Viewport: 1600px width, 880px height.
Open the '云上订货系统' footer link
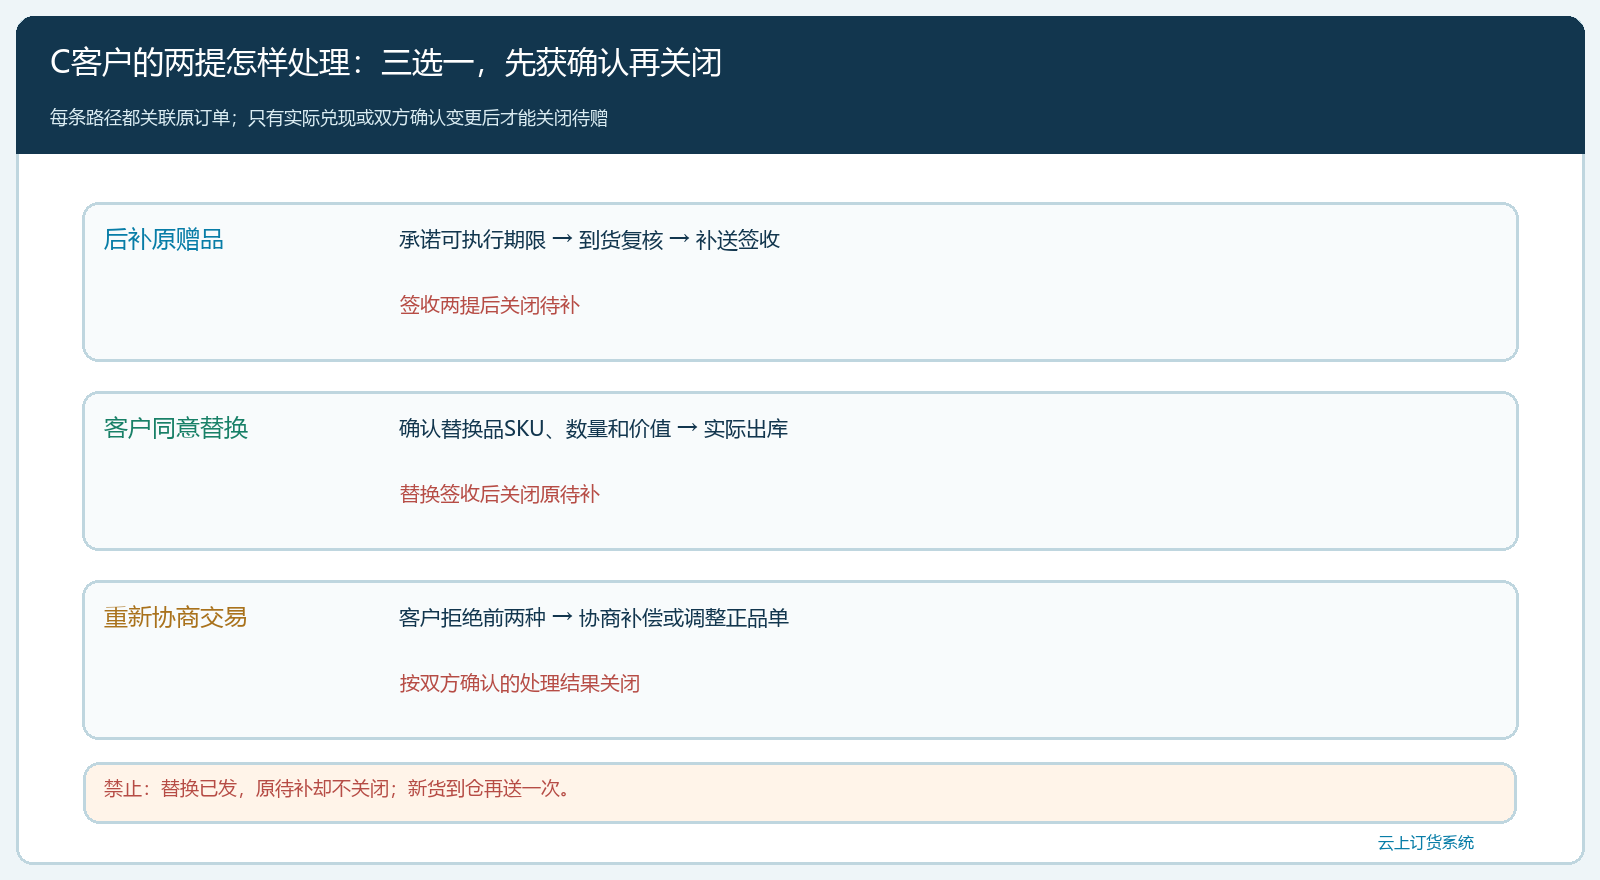[x=1426, y=843]
